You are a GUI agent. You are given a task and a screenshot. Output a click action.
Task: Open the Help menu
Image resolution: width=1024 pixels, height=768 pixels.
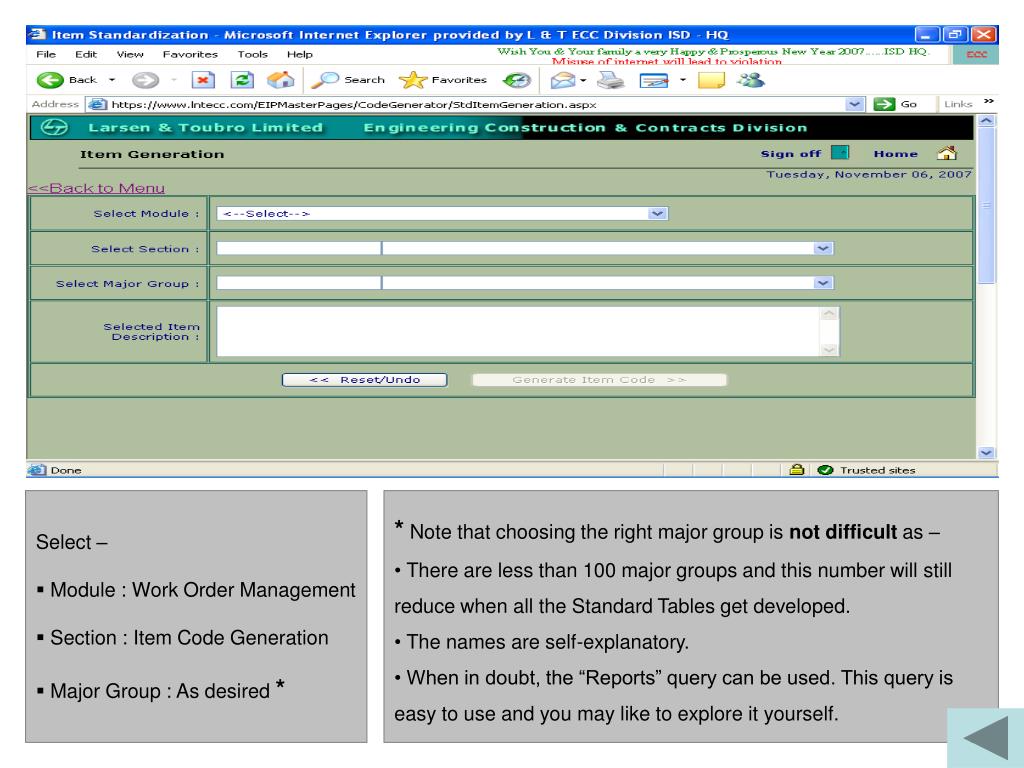tap(299, 54)
